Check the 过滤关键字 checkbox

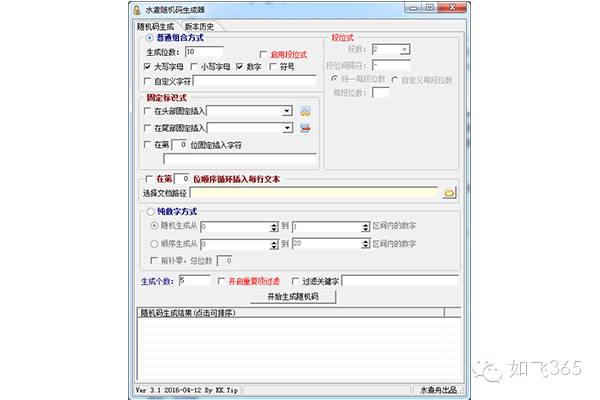tap(295, 281)
